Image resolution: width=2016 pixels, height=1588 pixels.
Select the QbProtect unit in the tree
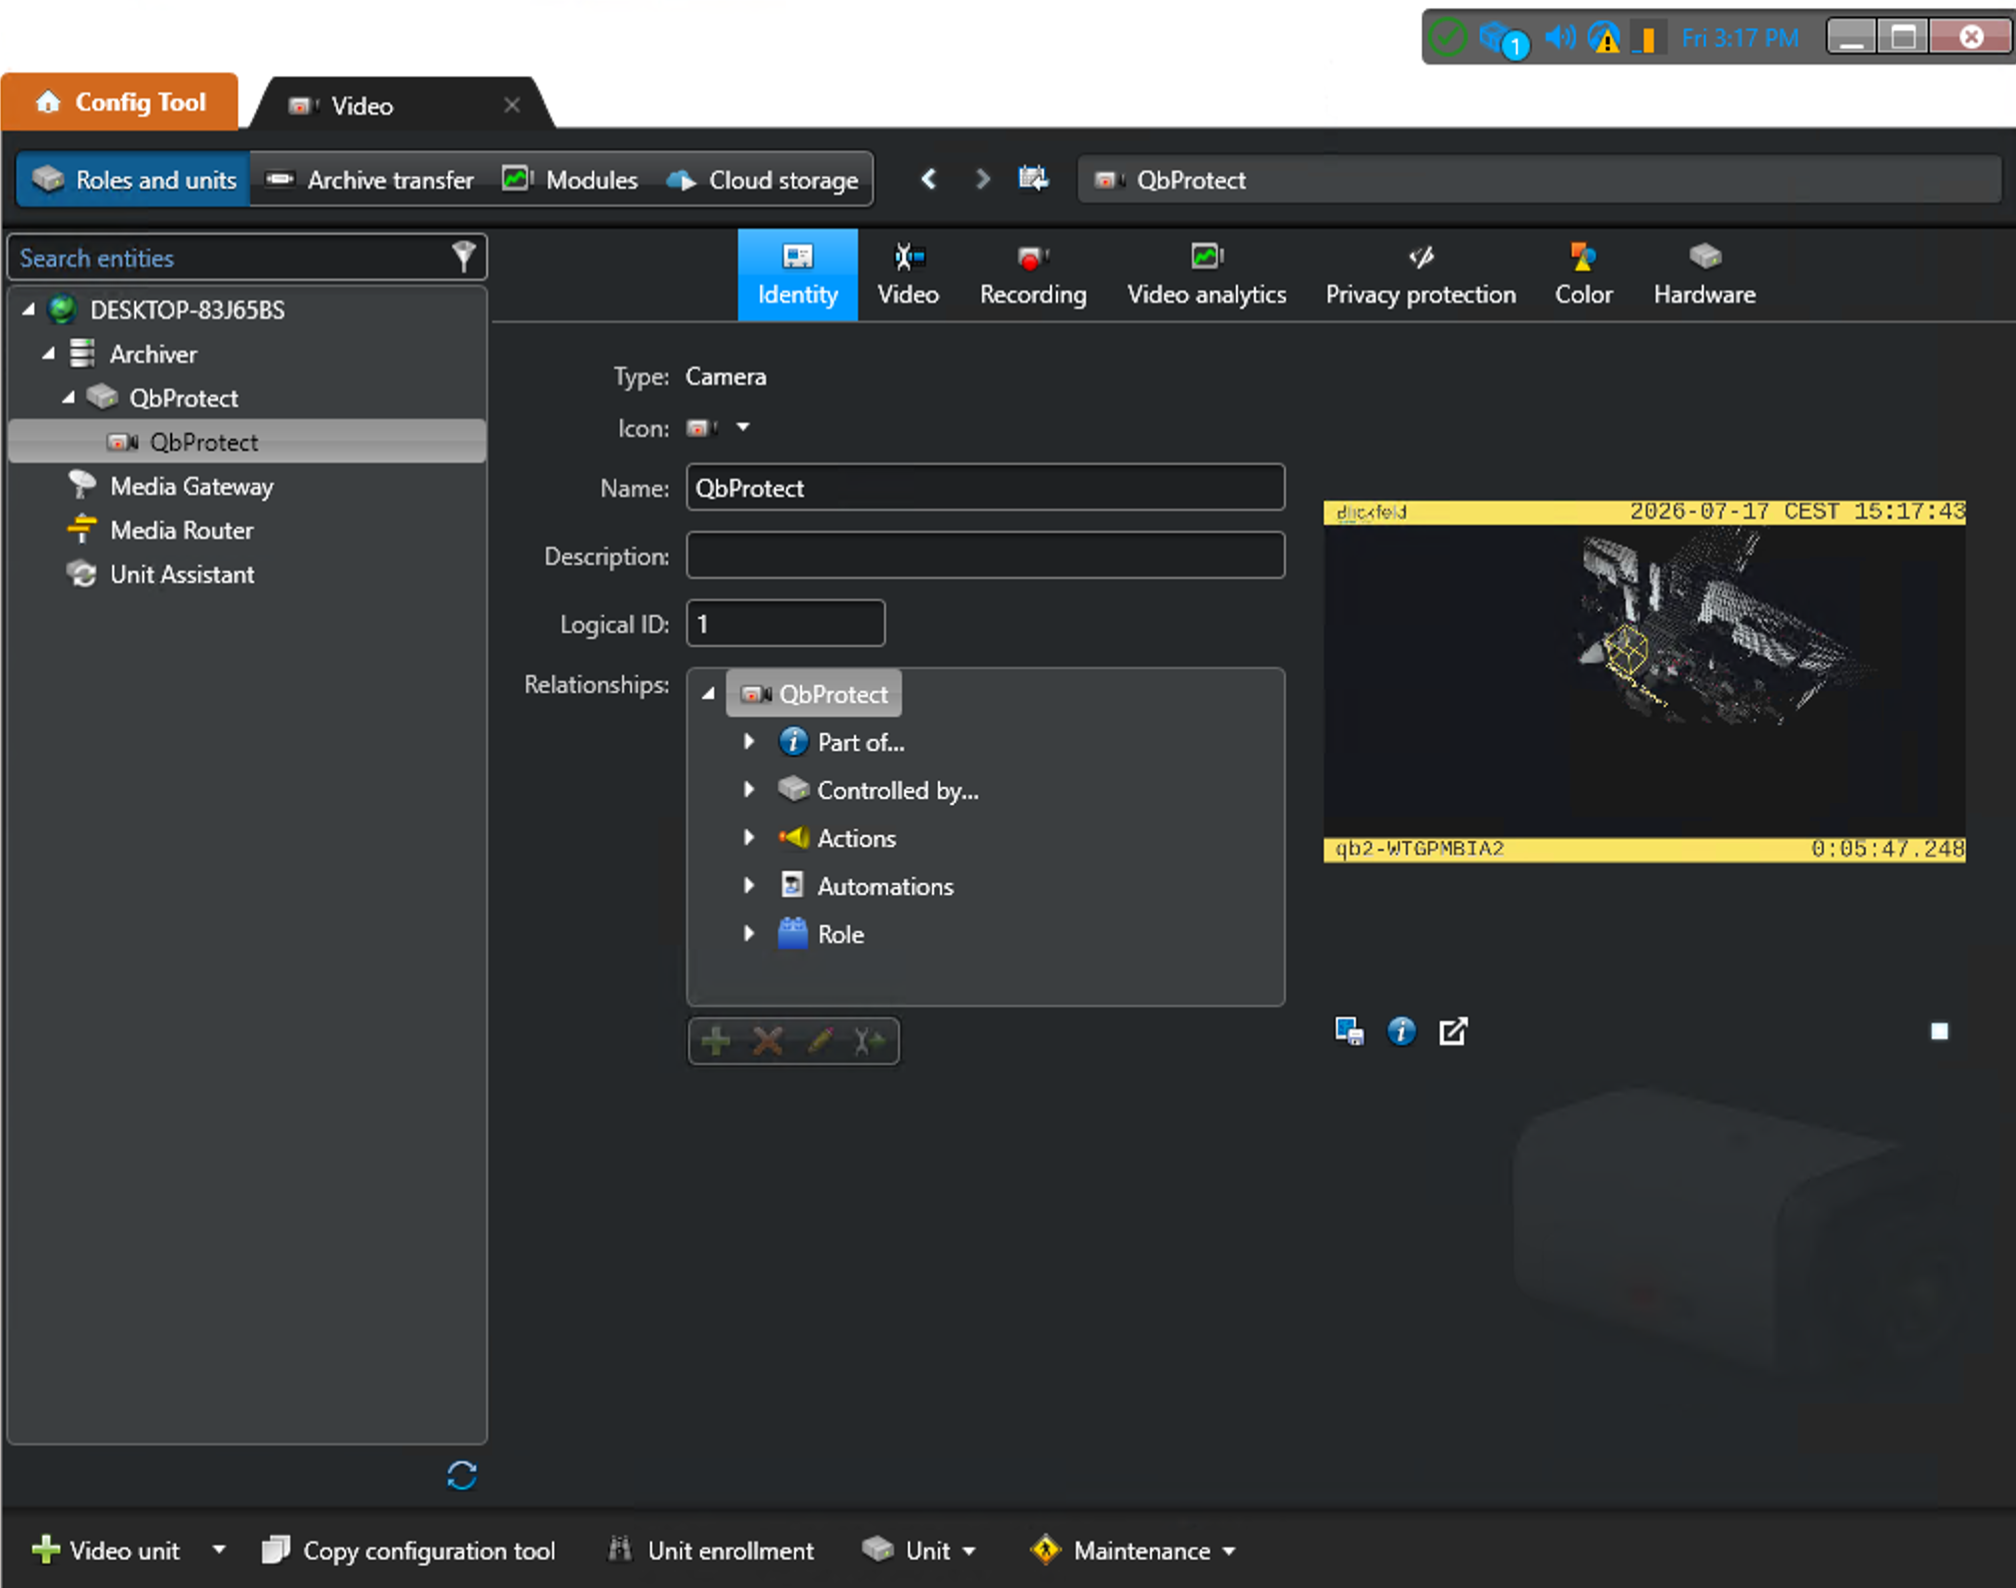click(184, 398)
